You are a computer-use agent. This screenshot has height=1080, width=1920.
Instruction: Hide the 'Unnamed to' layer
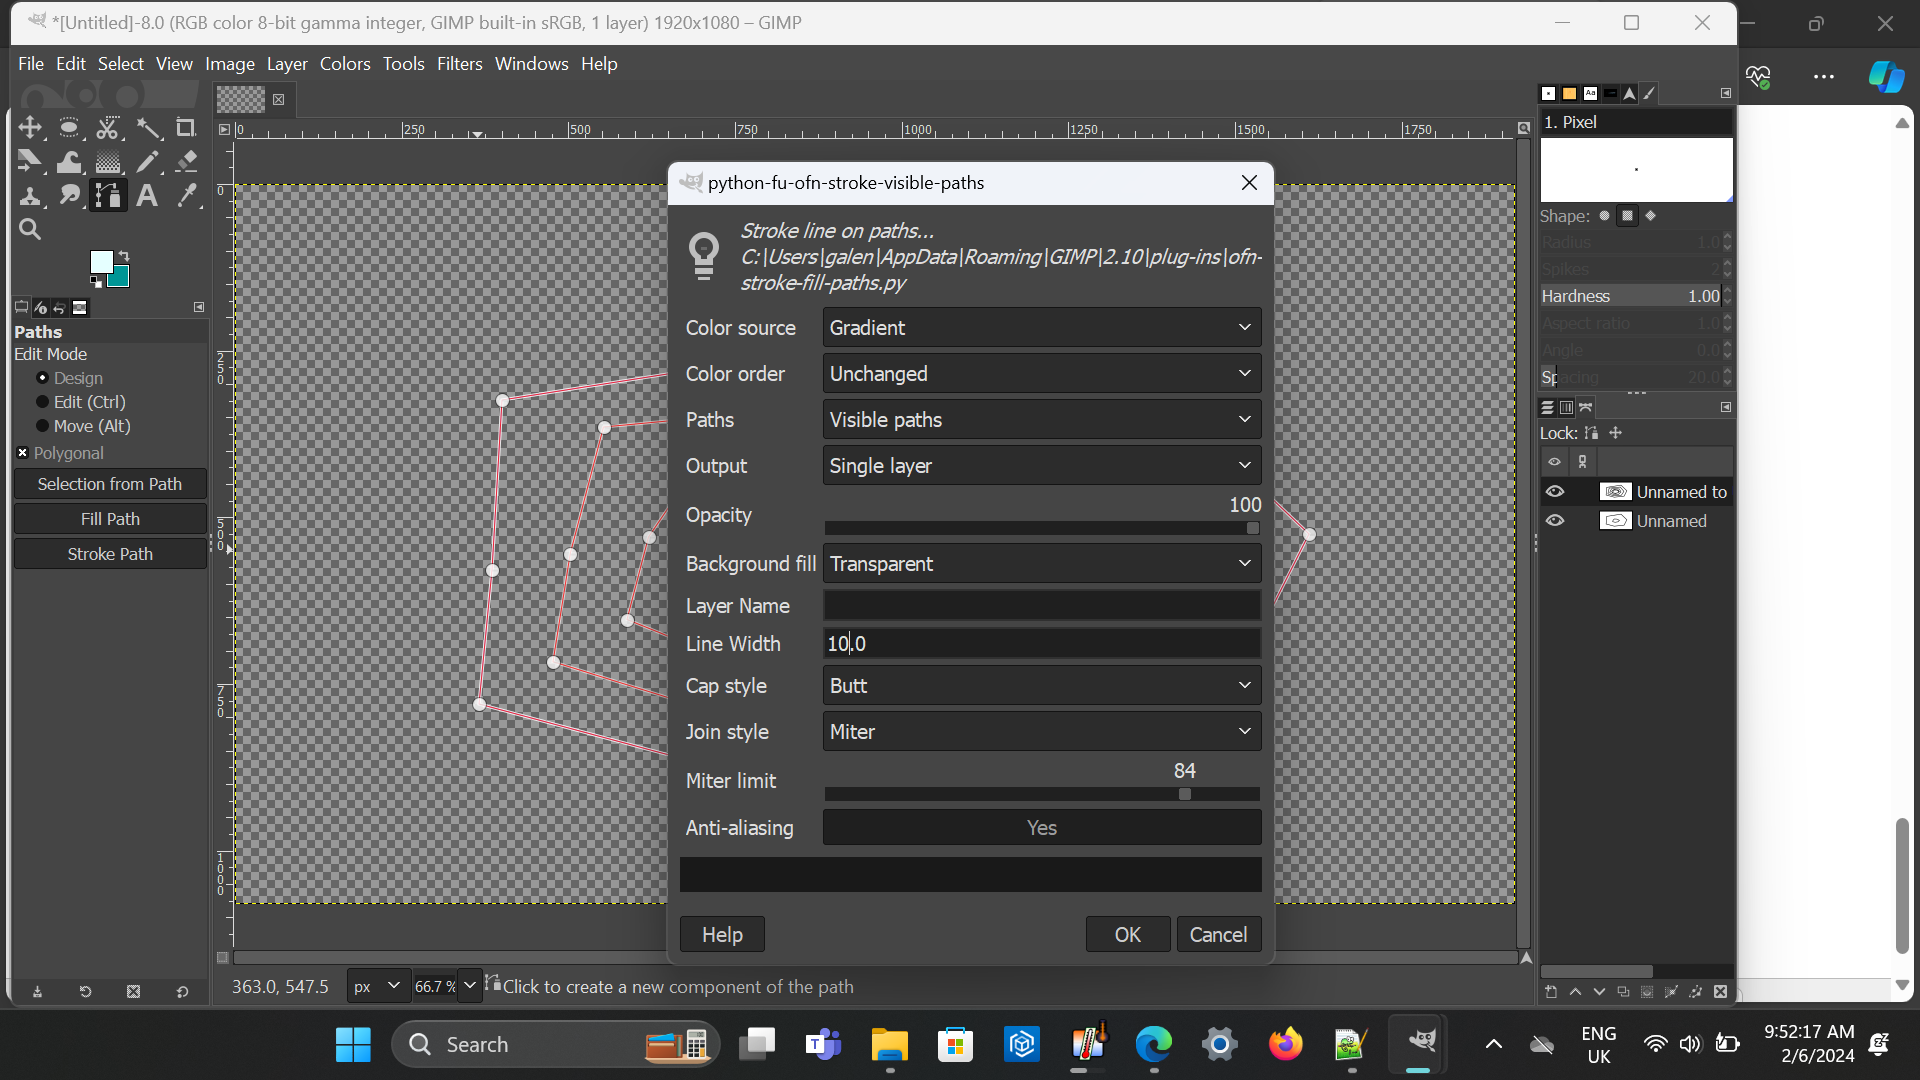(1555, 492)
